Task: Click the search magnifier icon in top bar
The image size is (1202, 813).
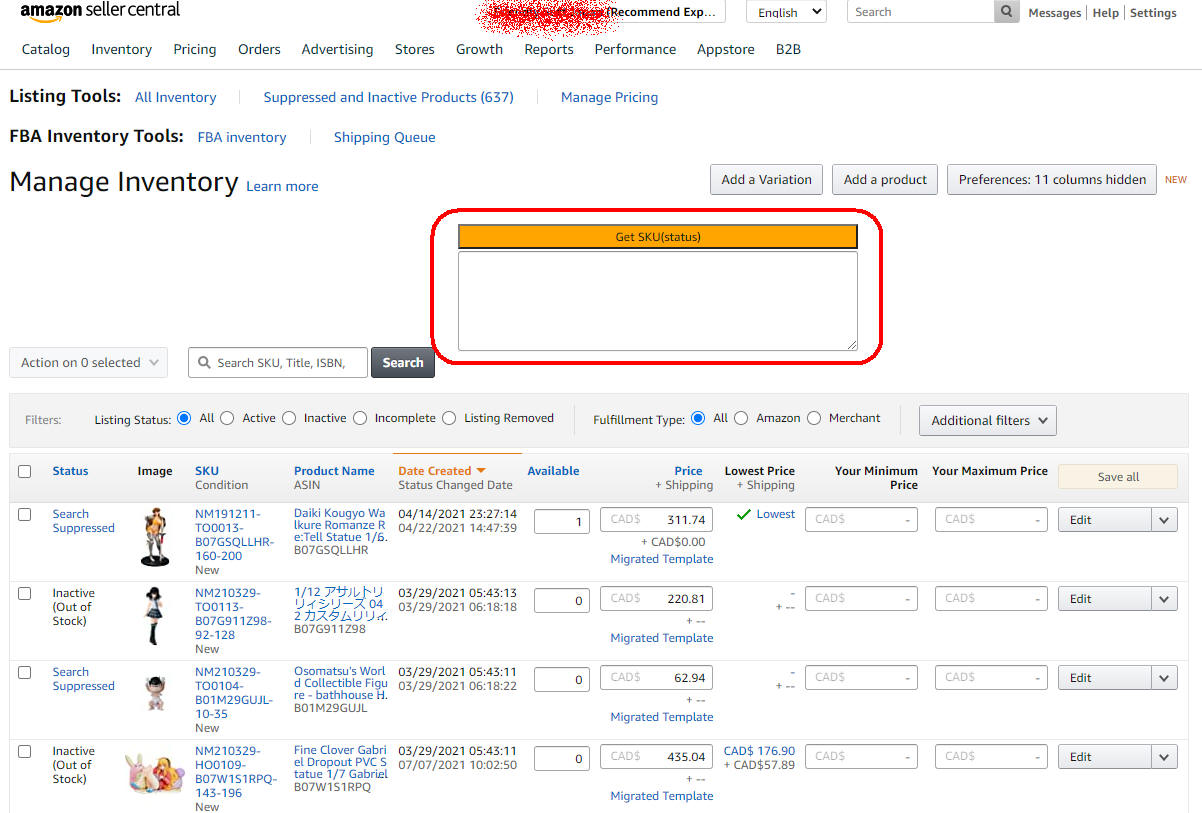Action: click(x=1007, y=12)
